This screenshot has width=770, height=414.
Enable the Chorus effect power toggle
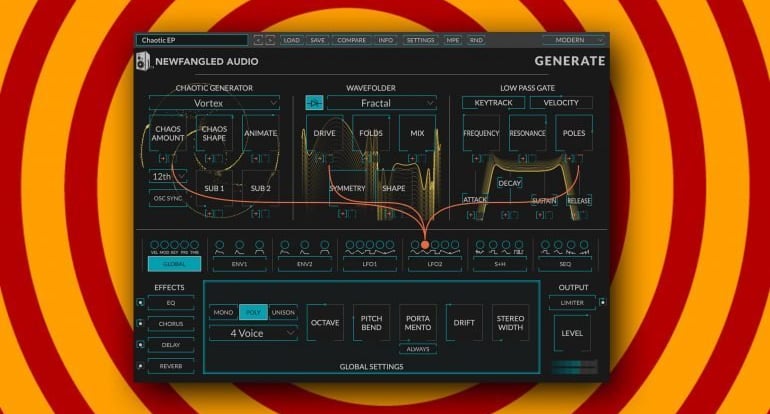tap(140, 324)
